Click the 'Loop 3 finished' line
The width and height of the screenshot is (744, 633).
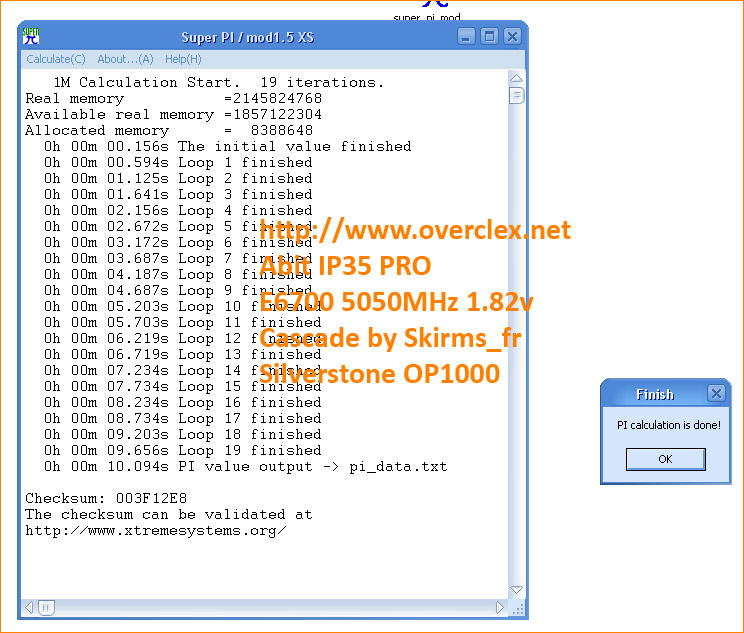pyautogui.click(x=178, y=195)
